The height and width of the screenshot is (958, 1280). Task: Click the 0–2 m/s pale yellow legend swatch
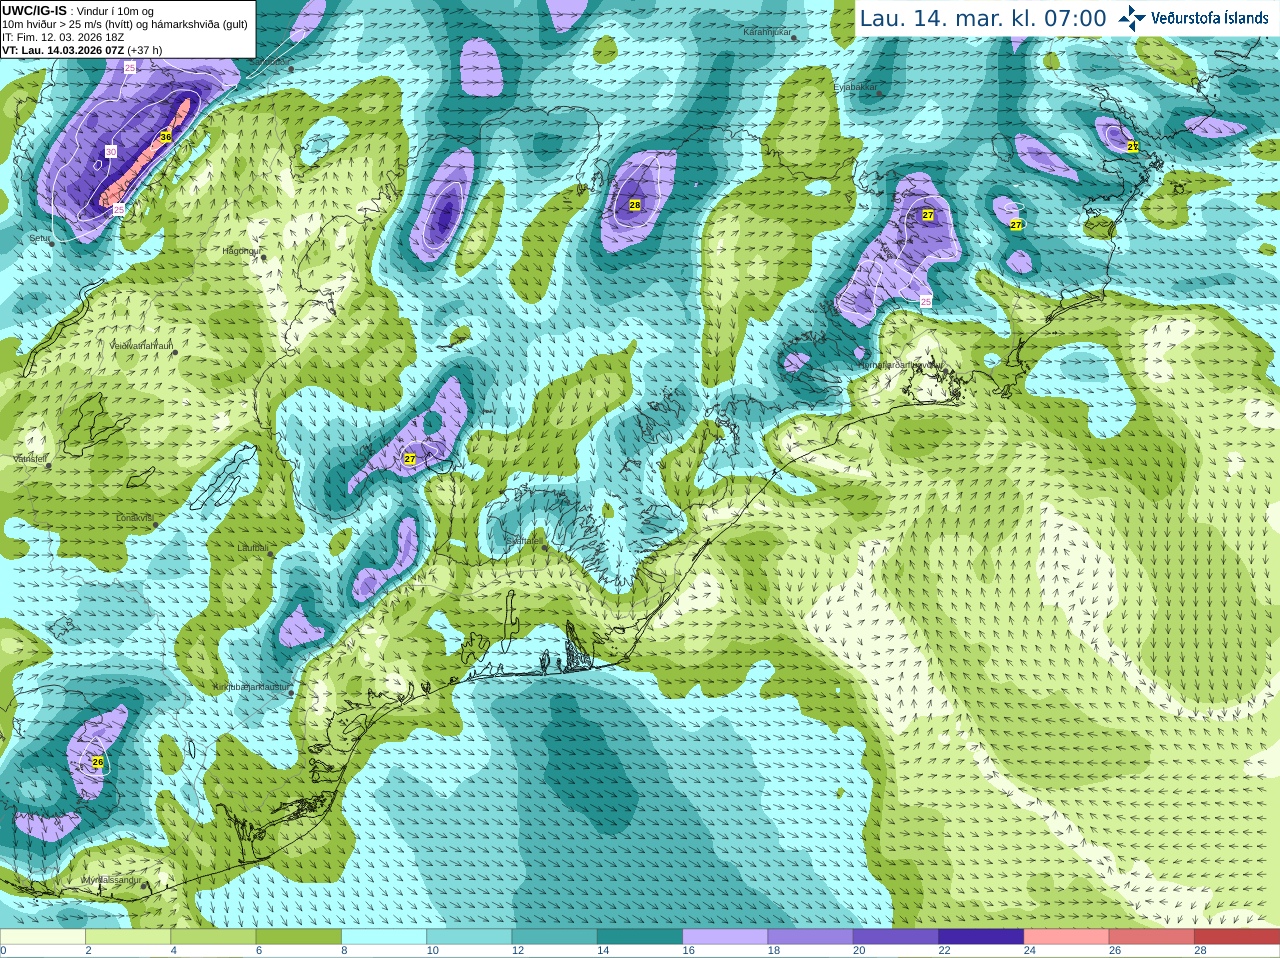click(x=43, y=937)
